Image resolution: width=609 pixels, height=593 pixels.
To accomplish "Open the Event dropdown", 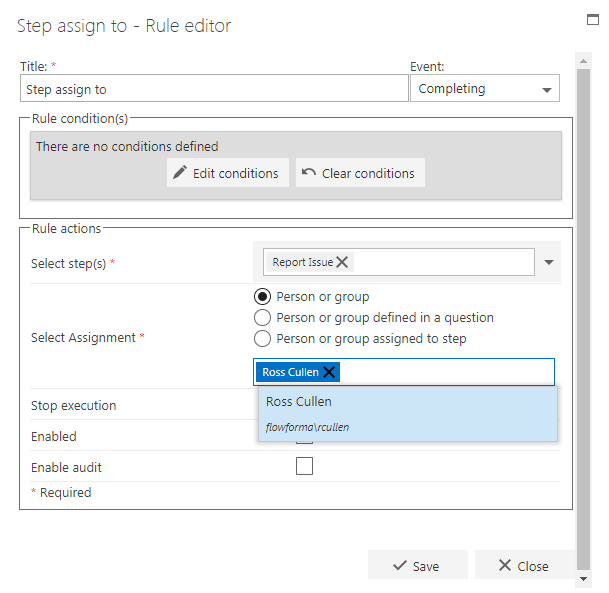I will coord(485,89).
